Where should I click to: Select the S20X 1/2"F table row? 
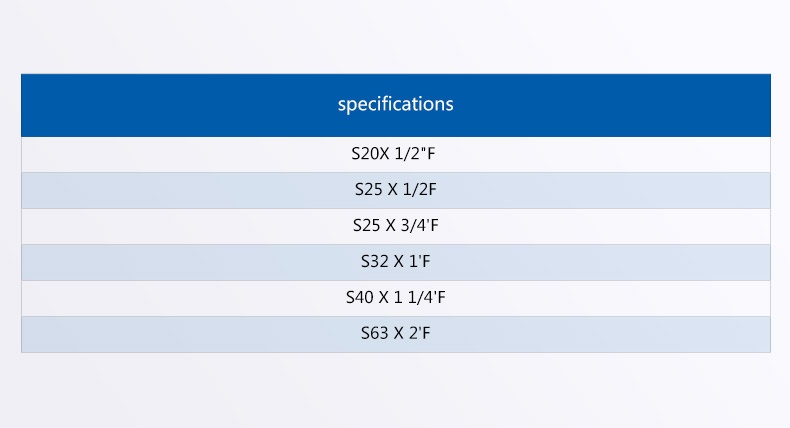396,154
